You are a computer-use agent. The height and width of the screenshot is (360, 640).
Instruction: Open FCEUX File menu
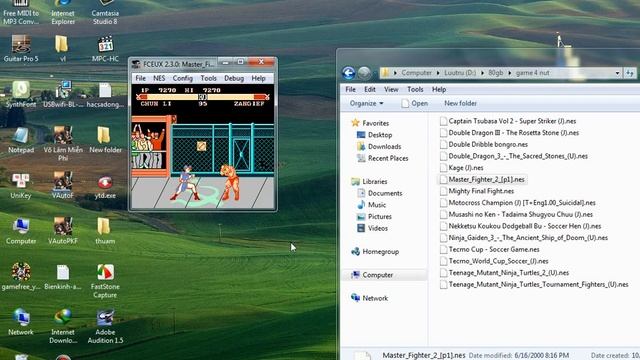140,78
